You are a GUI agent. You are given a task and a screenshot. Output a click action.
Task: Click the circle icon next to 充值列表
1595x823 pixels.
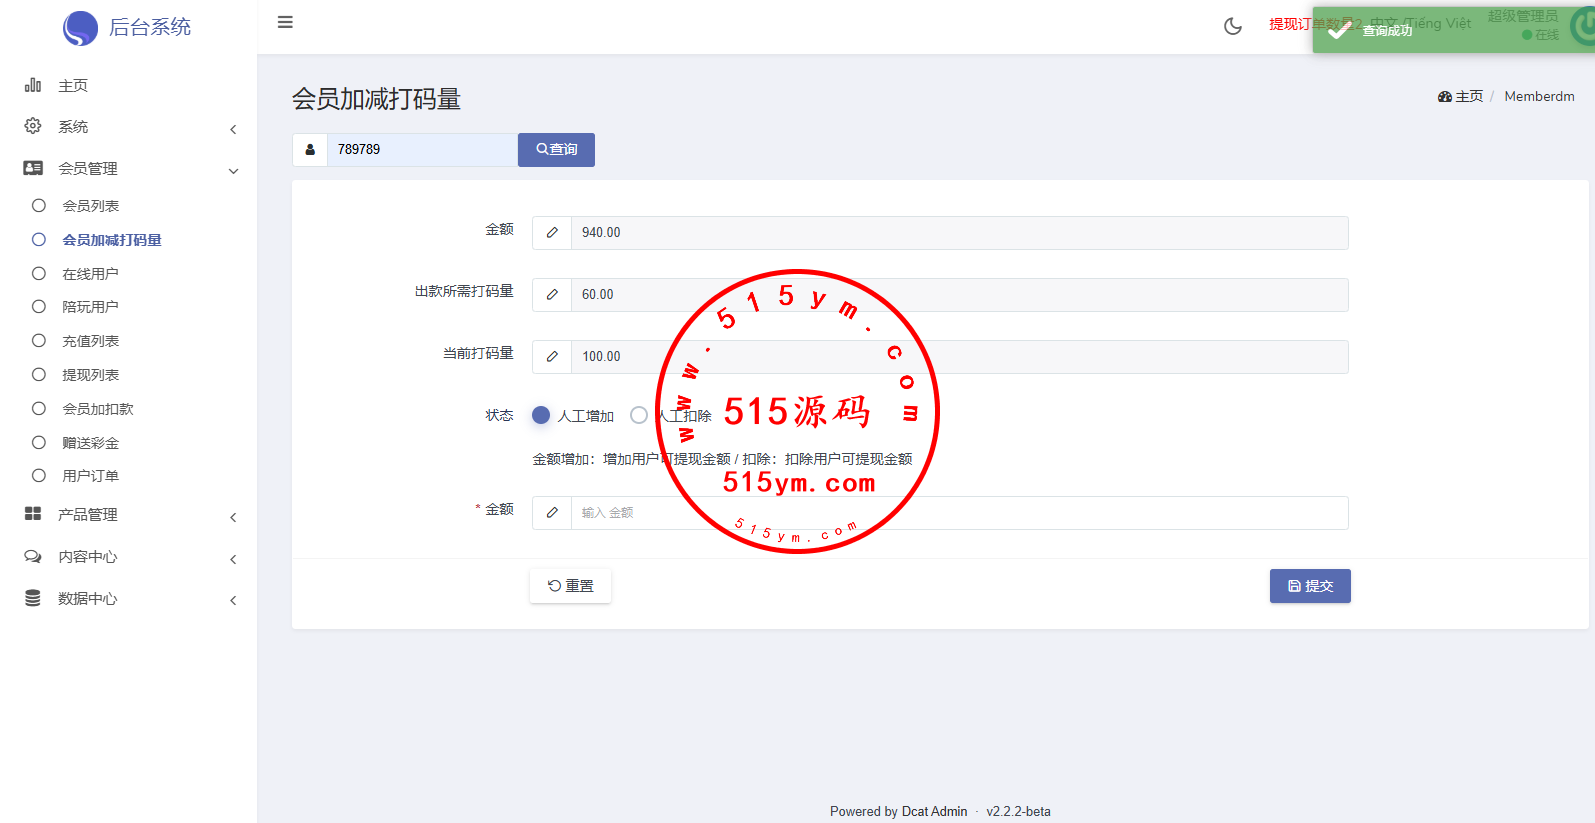pos(39,340)
